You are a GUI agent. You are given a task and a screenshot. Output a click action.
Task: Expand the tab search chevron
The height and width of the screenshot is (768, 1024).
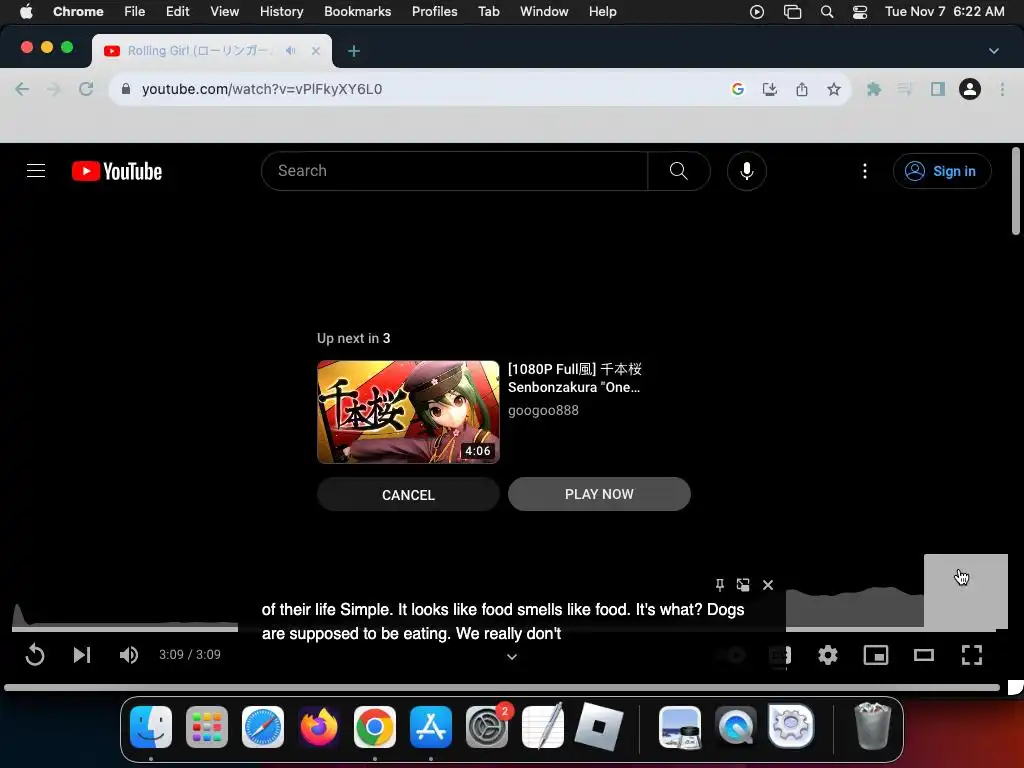(x=994, y=51)
